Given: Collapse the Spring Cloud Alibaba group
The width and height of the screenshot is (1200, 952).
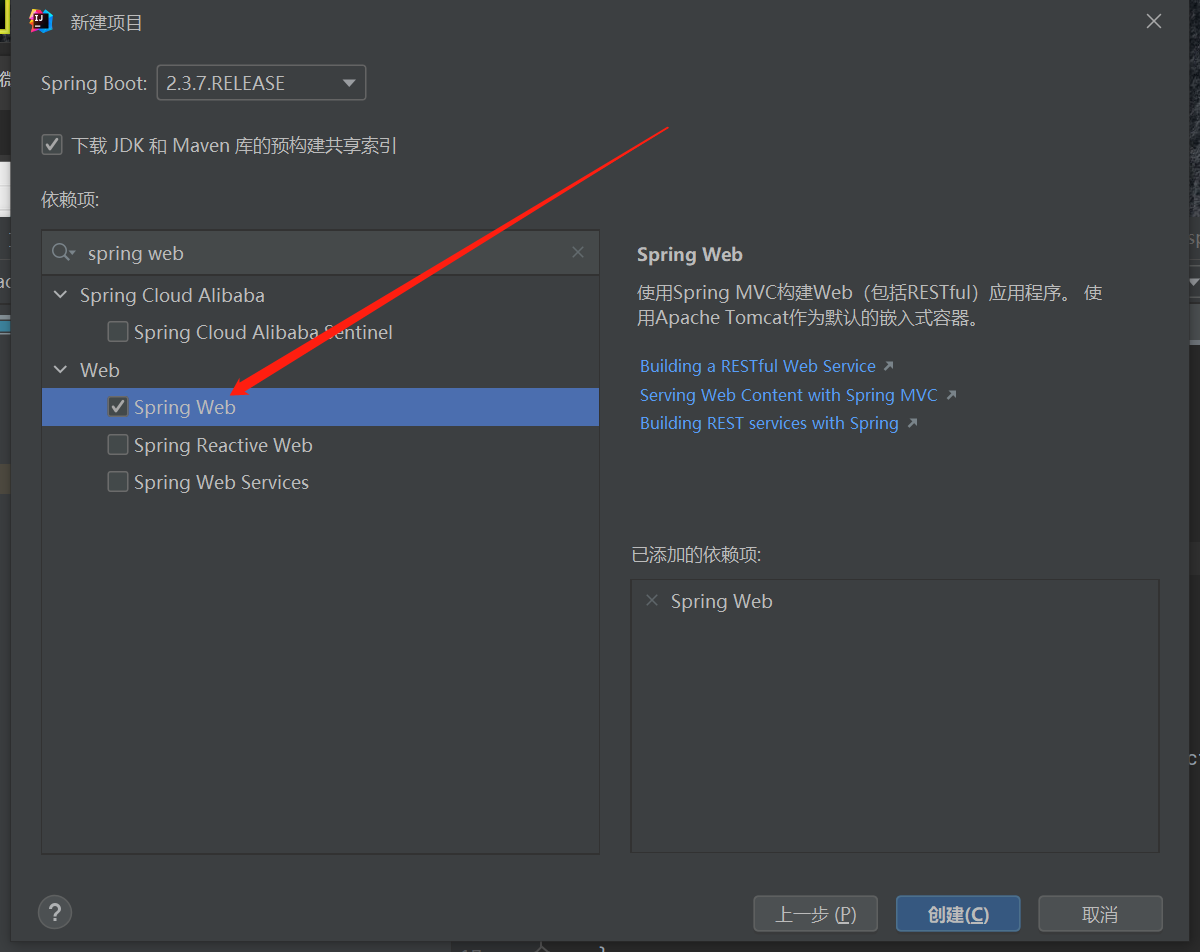Looking at the screenshot, I should pyautogui.click(x=61, y=295).
